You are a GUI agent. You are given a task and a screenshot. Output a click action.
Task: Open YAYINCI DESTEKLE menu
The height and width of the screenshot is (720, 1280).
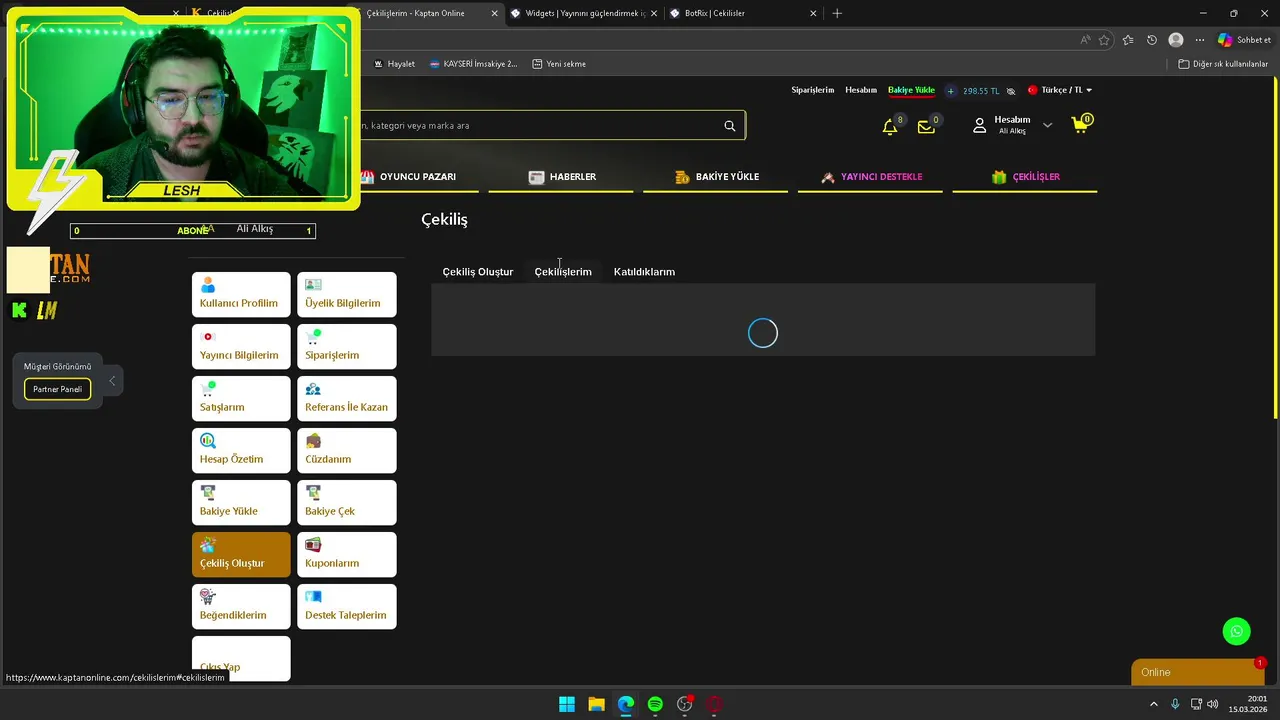point(871,177)
